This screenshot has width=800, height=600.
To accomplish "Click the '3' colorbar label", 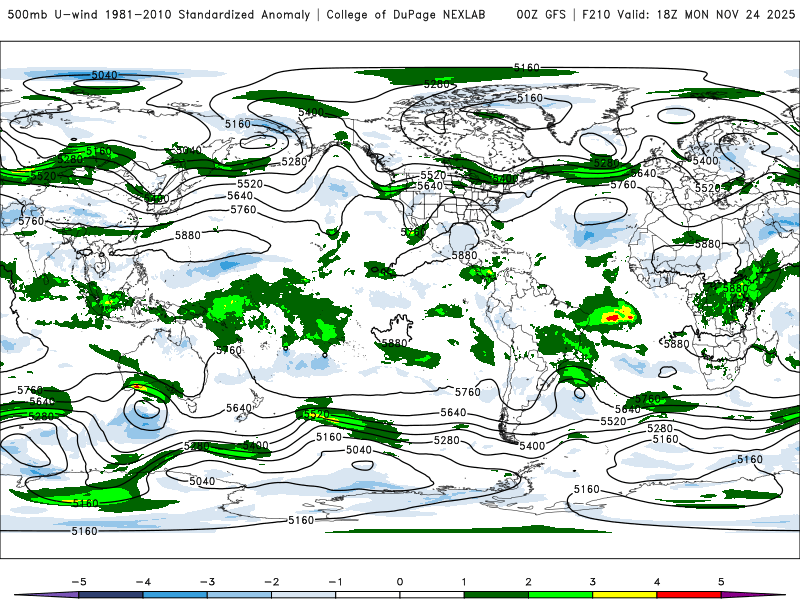I will point(592,582).
